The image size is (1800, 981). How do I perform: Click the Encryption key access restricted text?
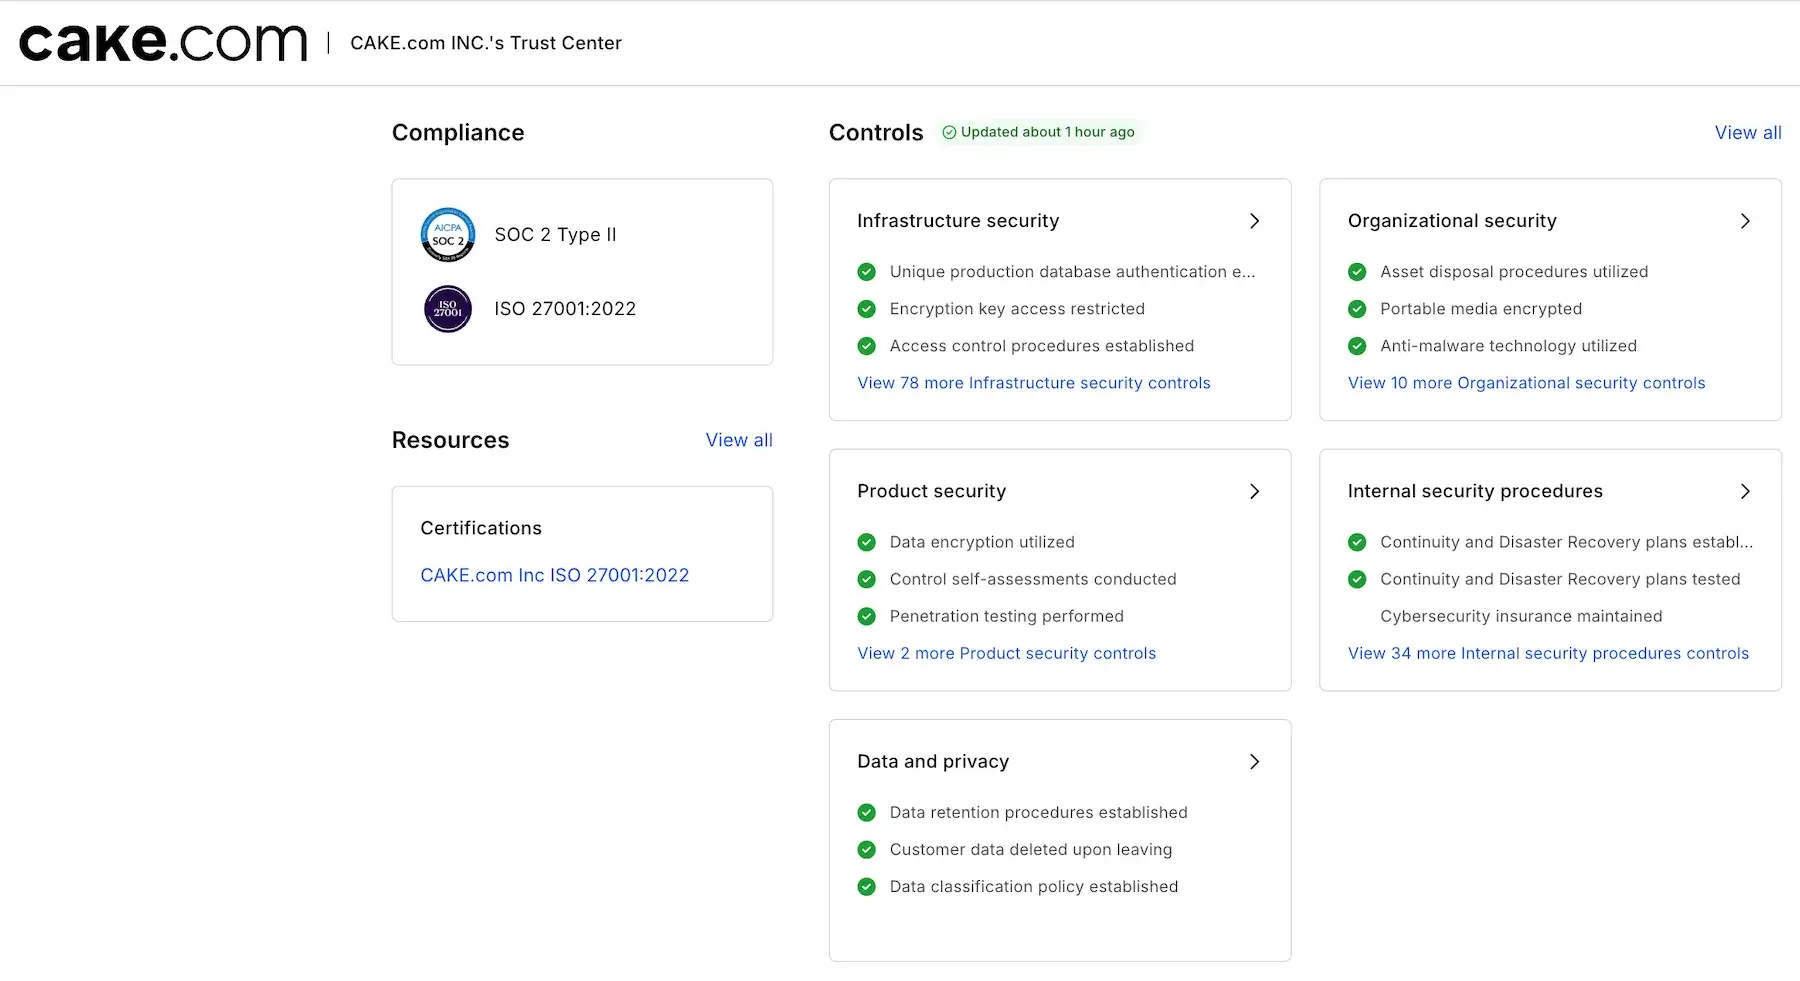click(1017, 309)
